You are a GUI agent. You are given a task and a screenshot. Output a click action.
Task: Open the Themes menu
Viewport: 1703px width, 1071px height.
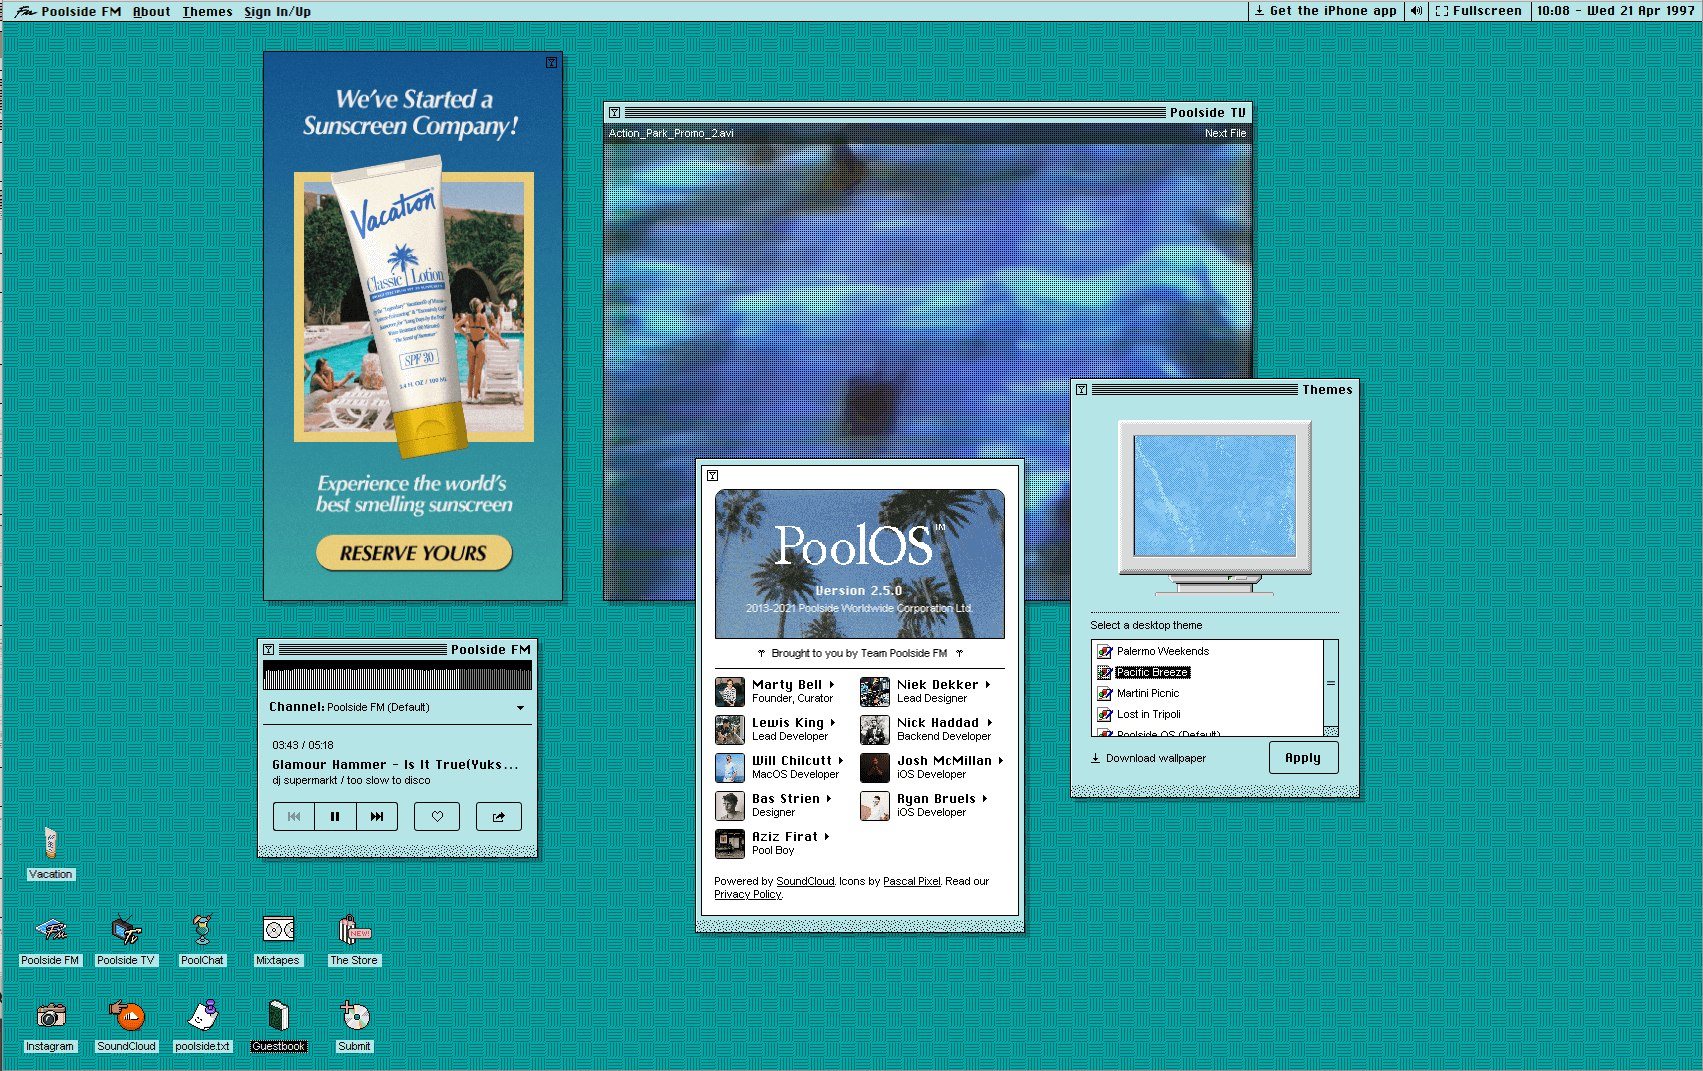207,11
